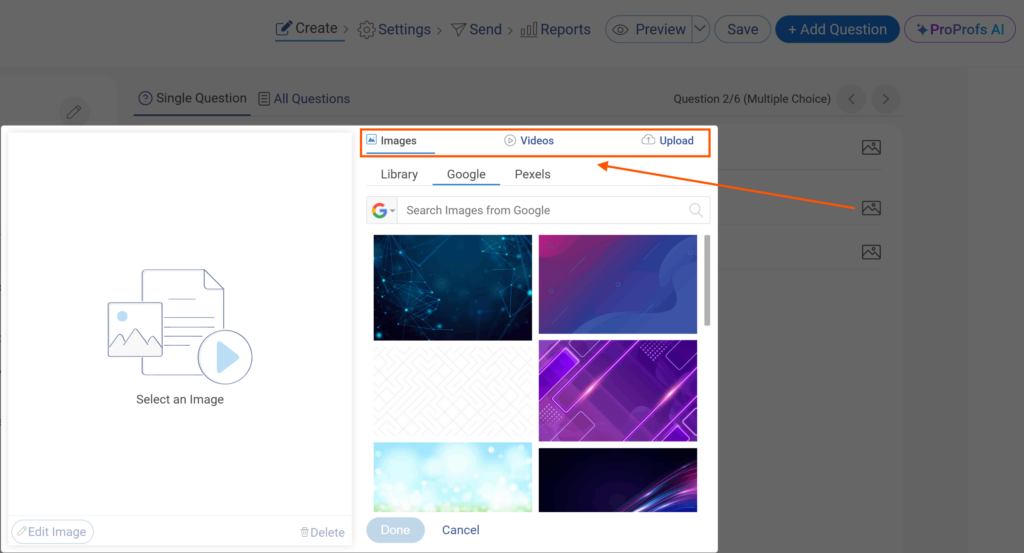
Task: Select the Upload tab in media dialog
Action: pyautogui.click(x=667, y=140)
